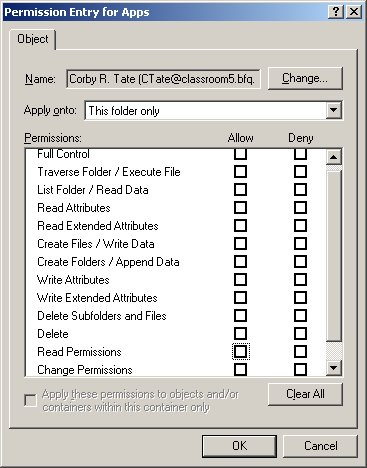Close the Permission Entry dialog

[x=354, y=12]
